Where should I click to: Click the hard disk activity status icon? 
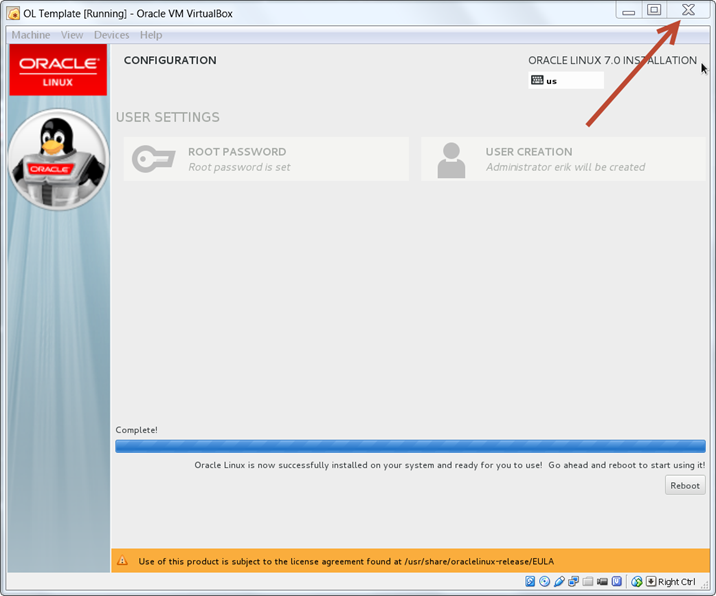(x=530, y=581)
